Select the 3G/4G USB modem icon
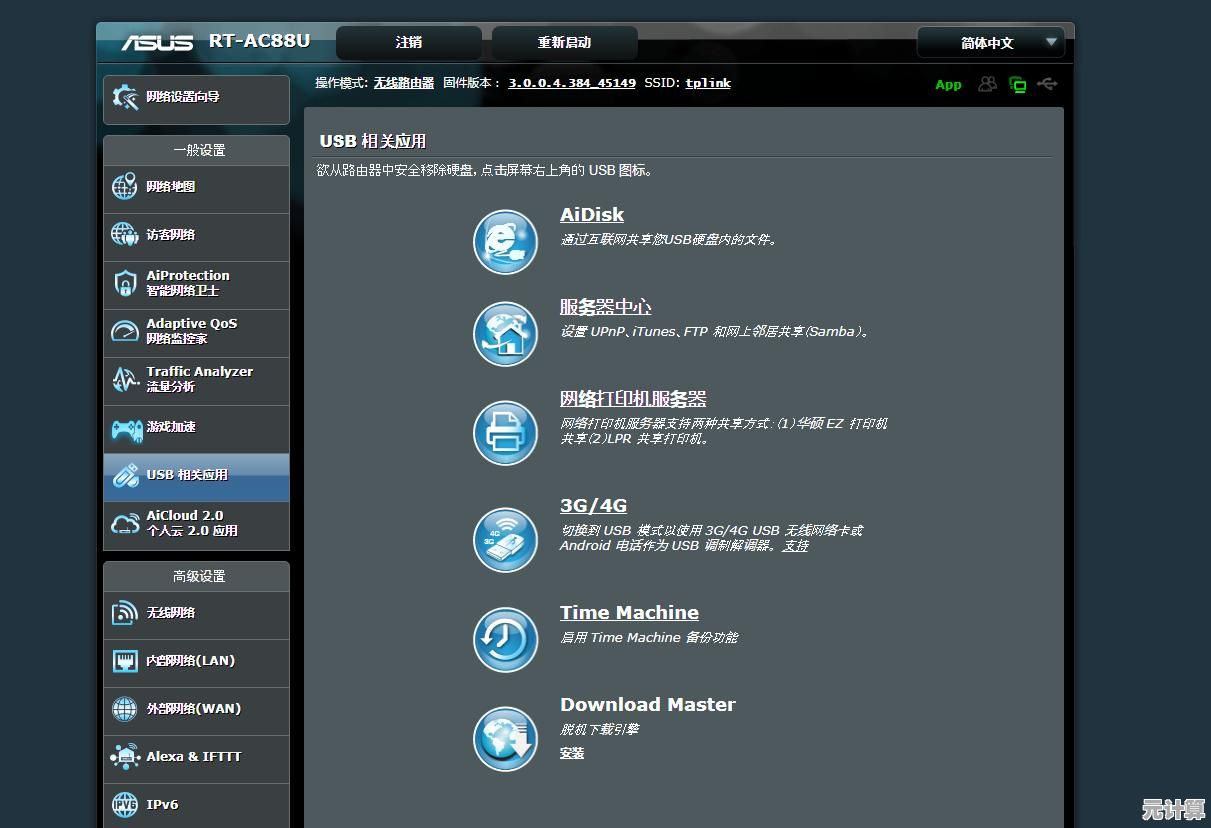1211x828 pixels. coord(505,540)
